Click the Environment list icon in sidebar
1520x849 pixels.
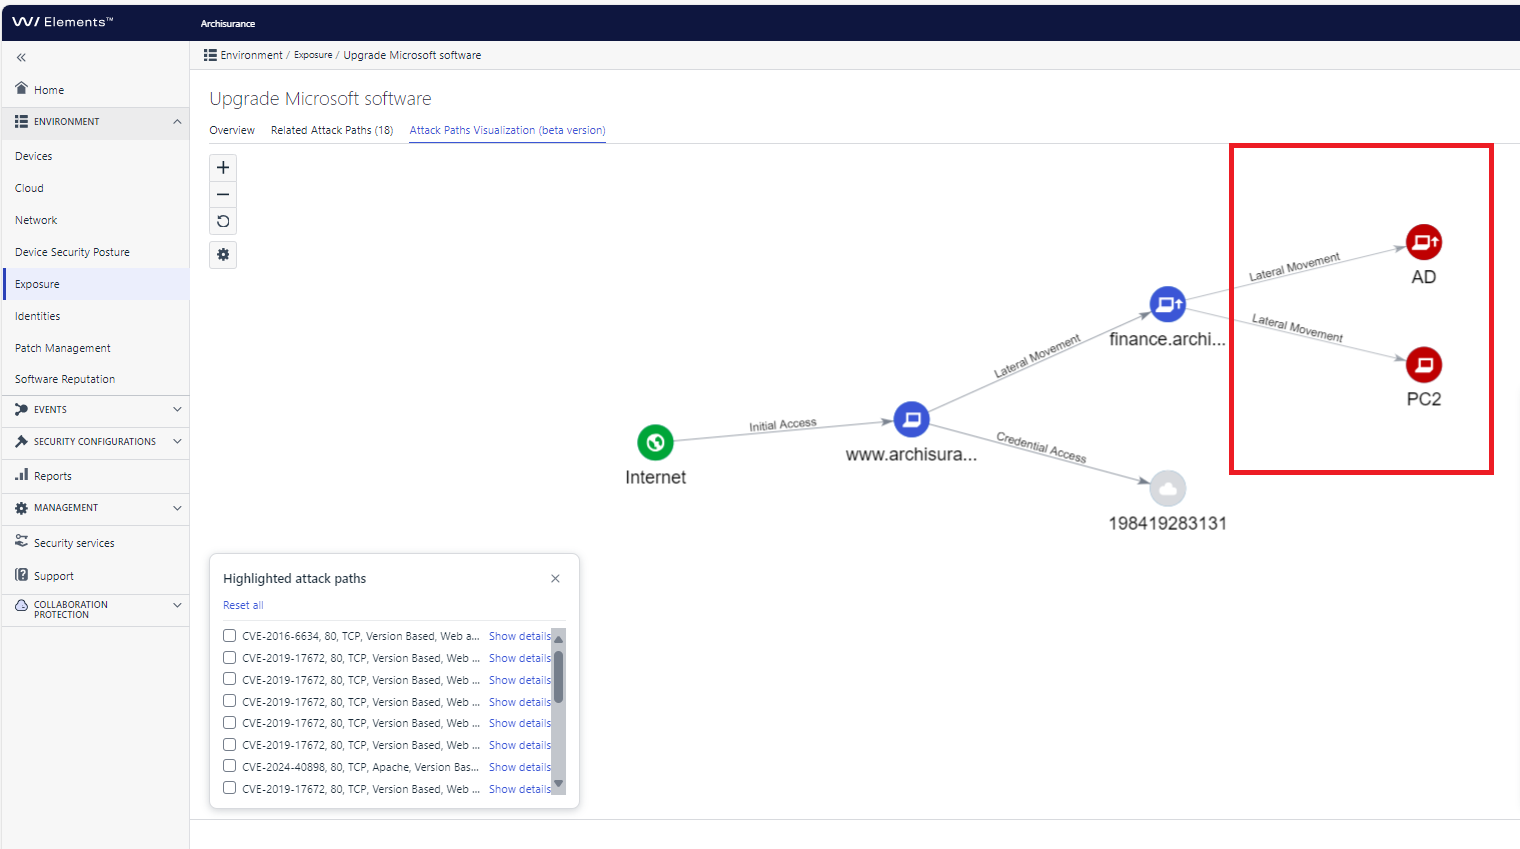coord(21,121)
